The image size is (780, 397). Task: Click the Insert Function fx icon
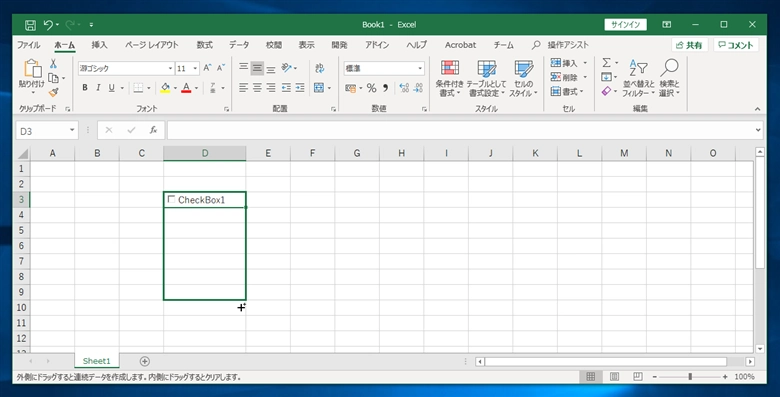[153, 130]
